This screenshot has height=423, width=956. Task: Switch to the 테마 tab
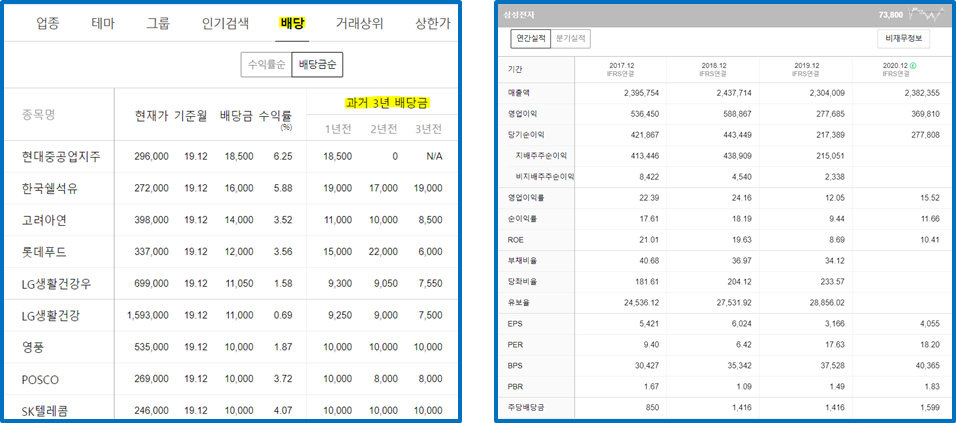tap(103, 24)
